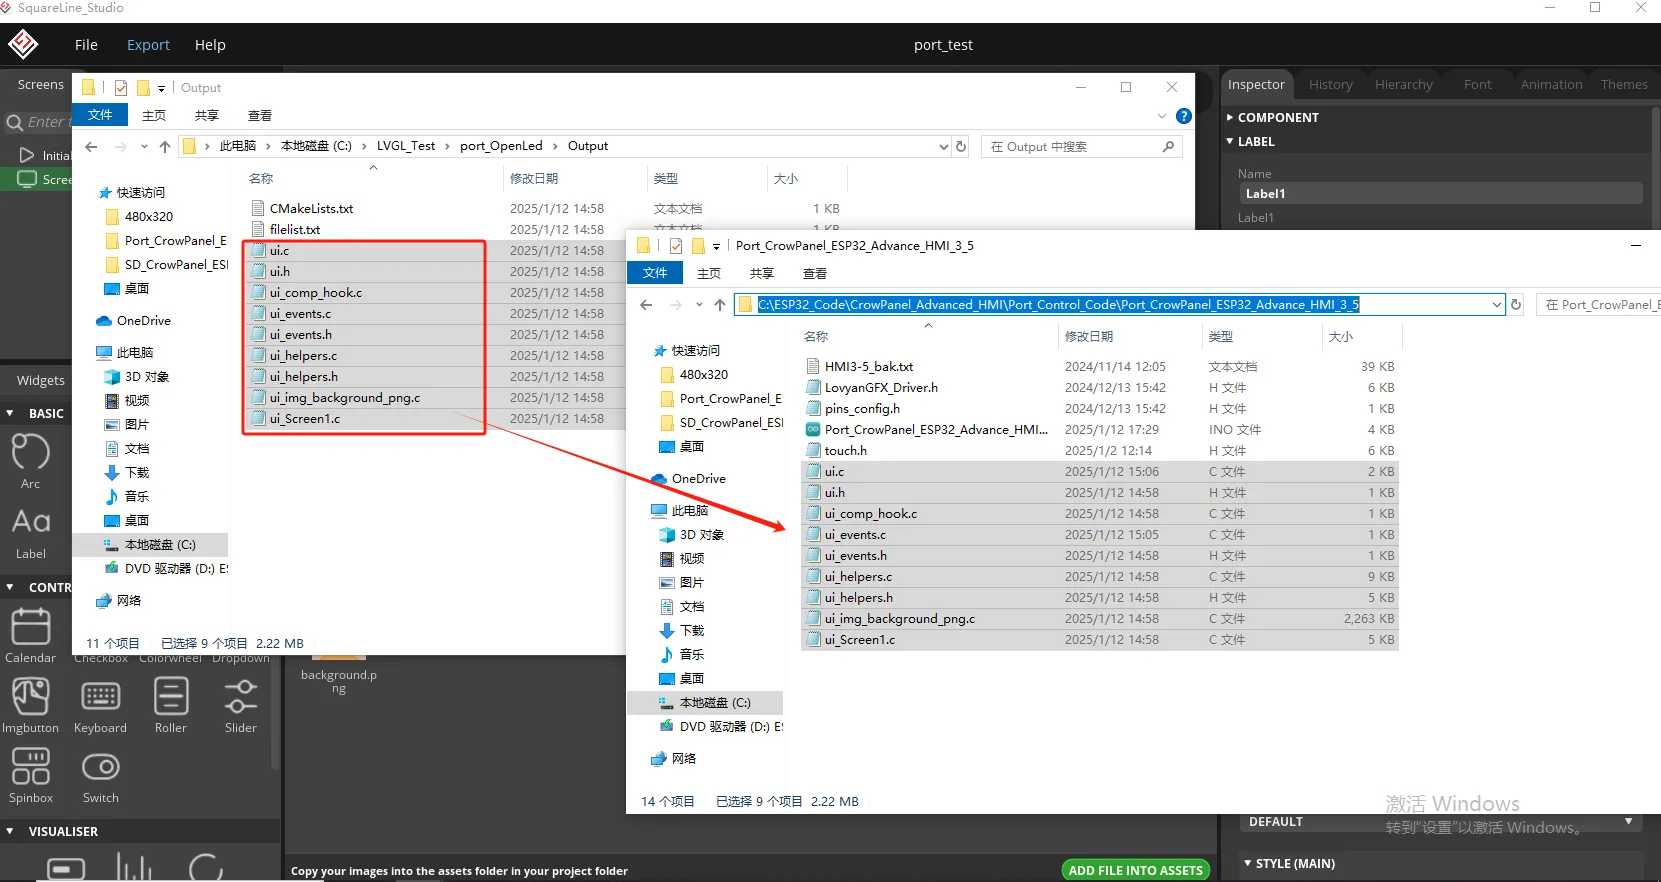
Task: Click the Name field containing Label1
Action: click(1439, 194)
